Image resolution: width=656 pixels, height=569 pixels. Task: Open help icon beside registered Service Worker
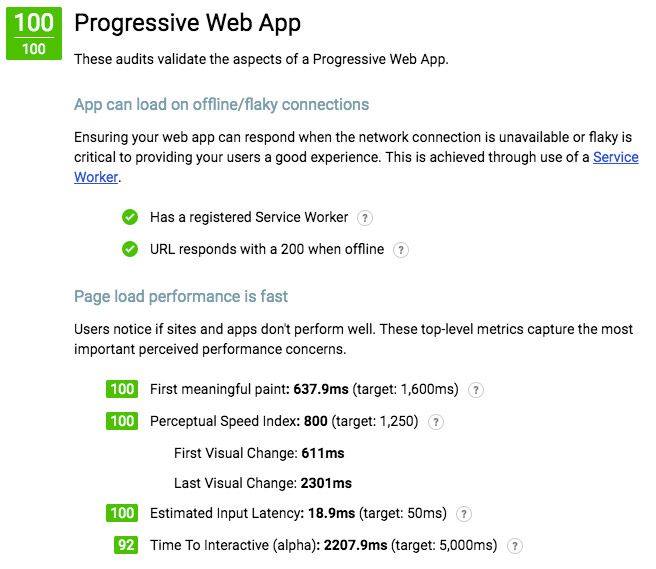coord(364,218)
